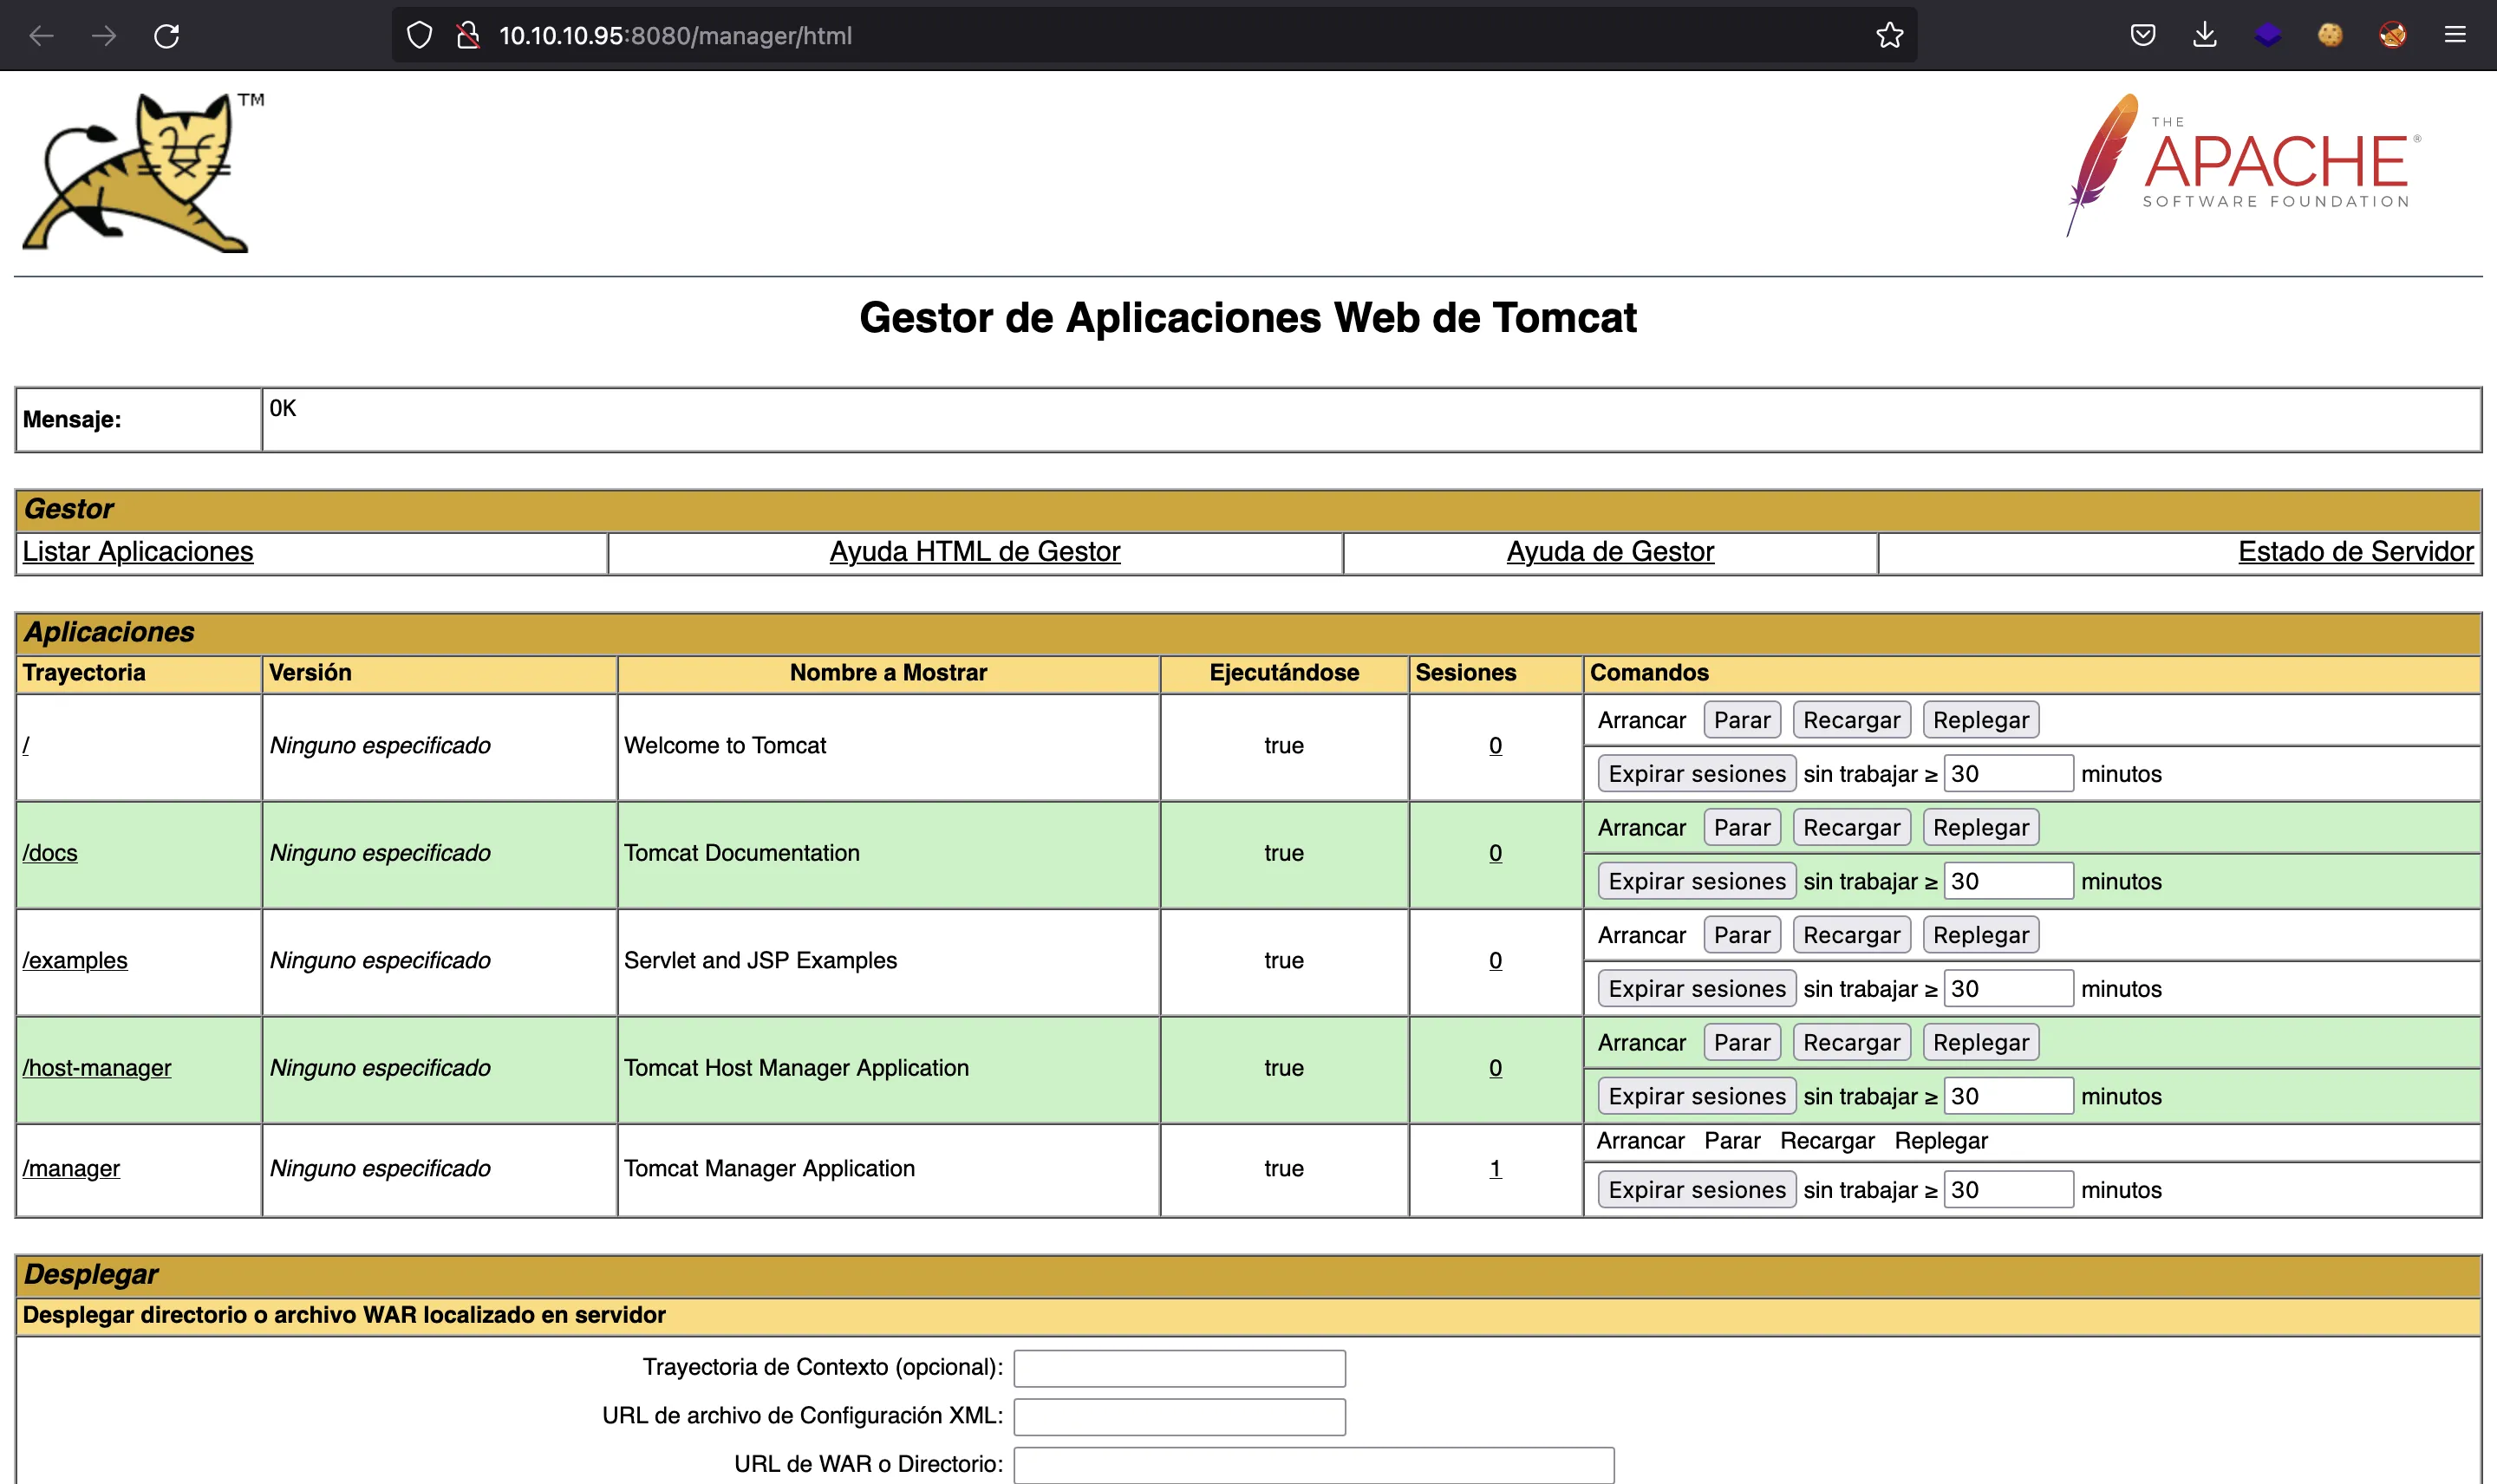Bookmark this page with the star icon

[x=1889, y=36]
